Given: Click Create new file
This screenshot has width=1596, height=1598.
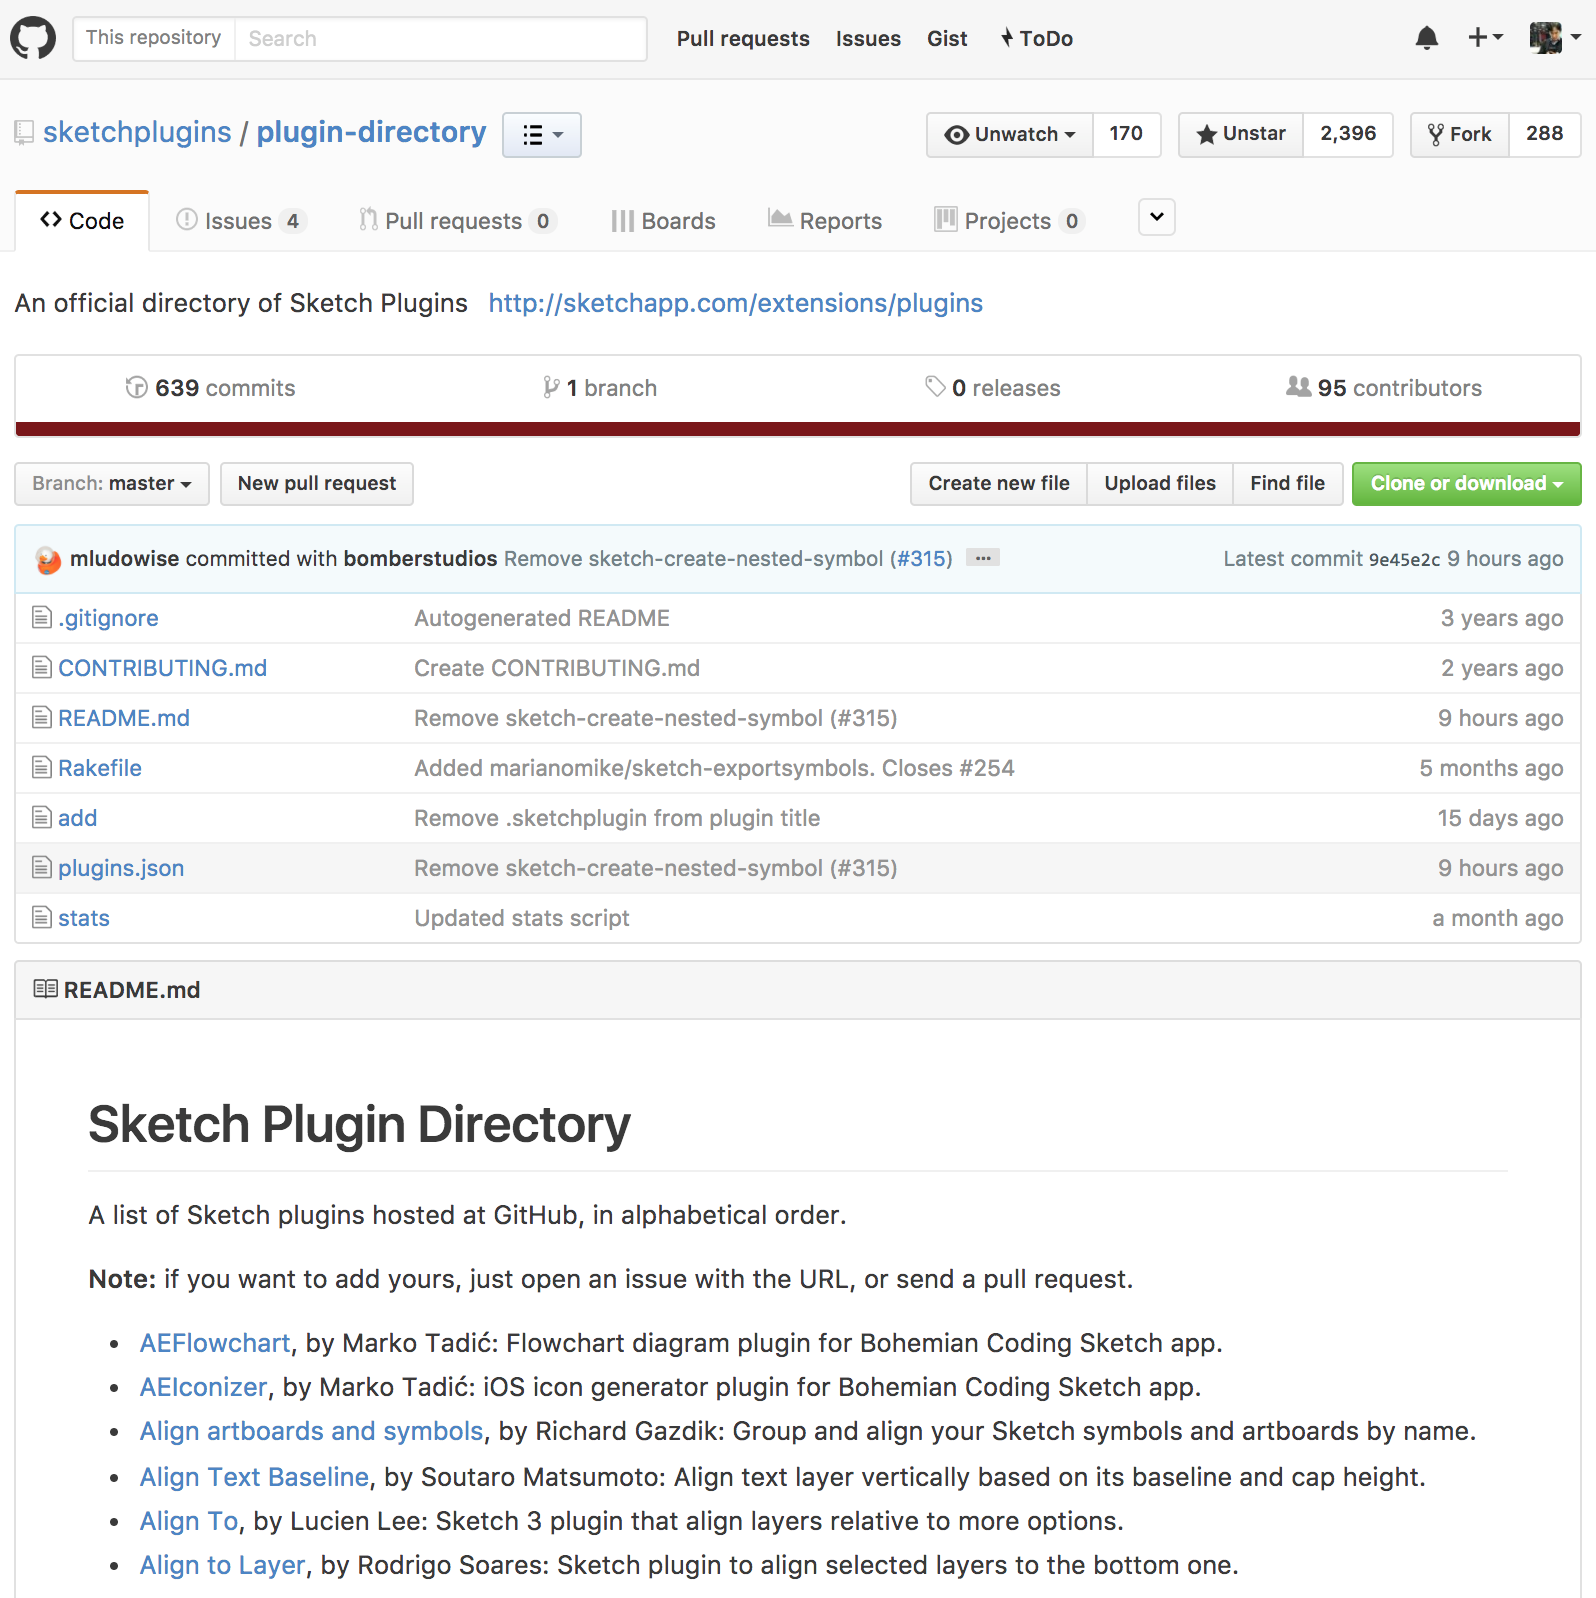Looking at the screenshot, I should tap(999, 484).
